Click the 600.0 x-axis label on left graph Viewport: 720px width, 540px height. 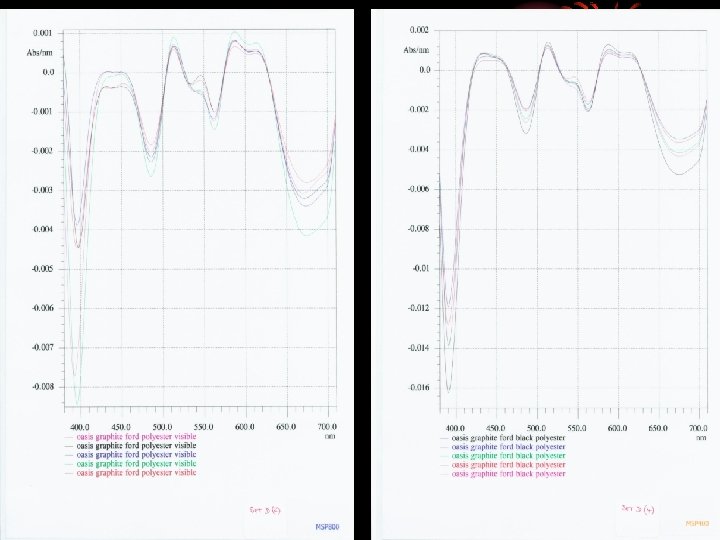pos(244,427)
